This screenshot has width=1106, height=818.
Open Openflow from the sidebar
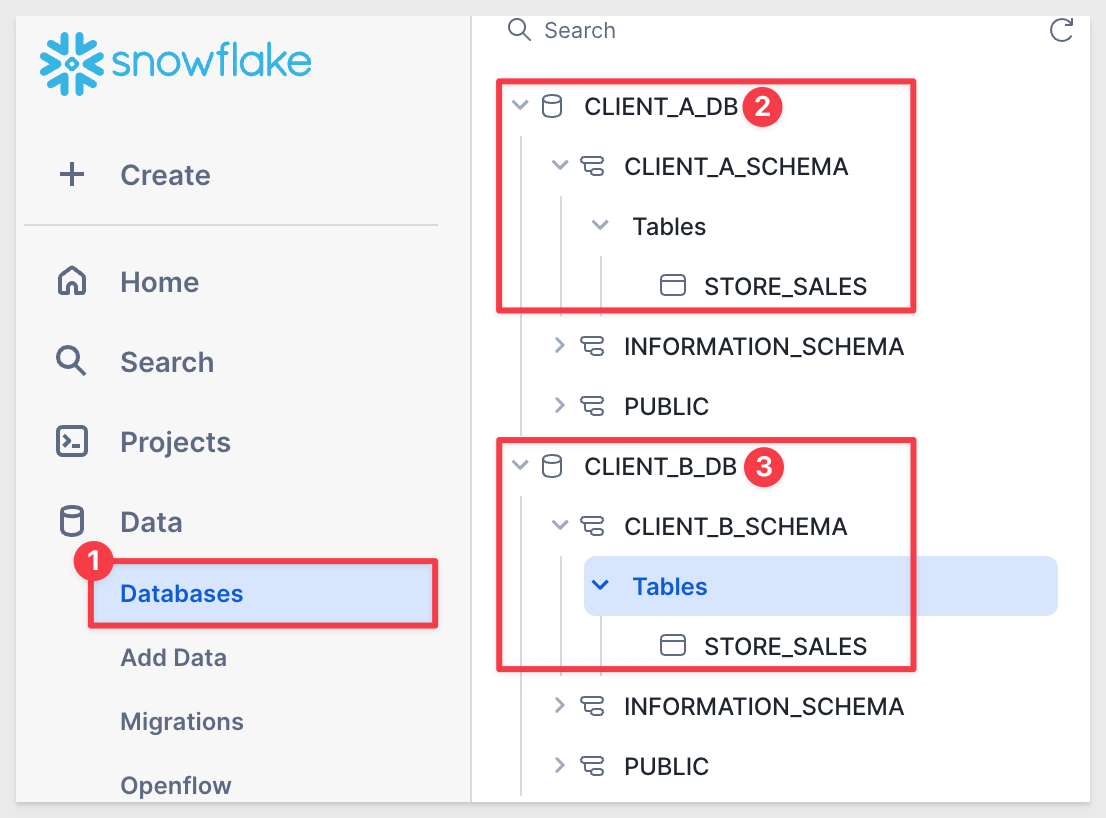(x=176, y=785)
